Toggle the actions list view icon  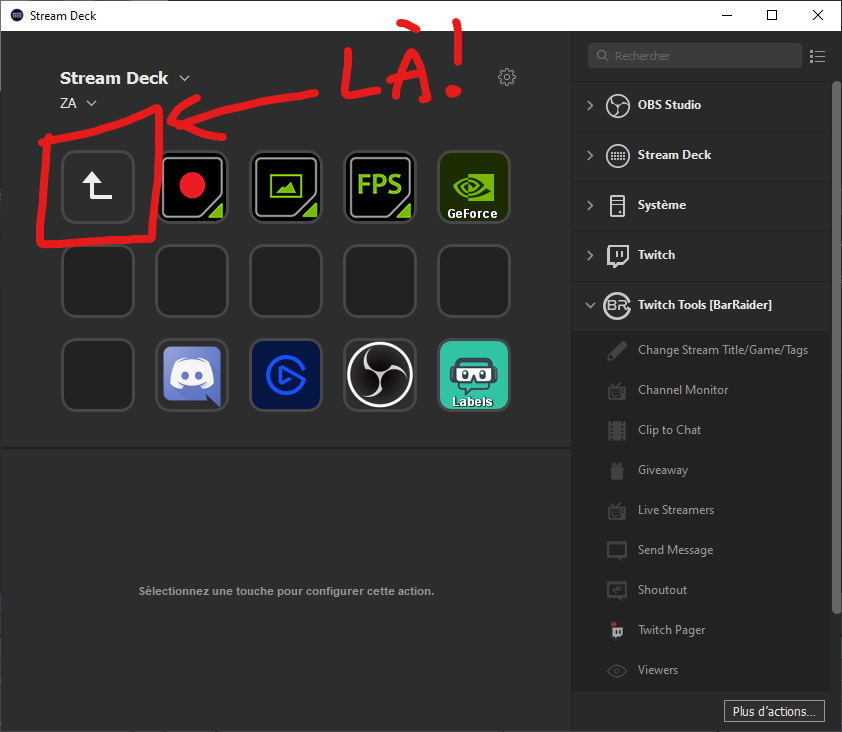coord(818,56)
